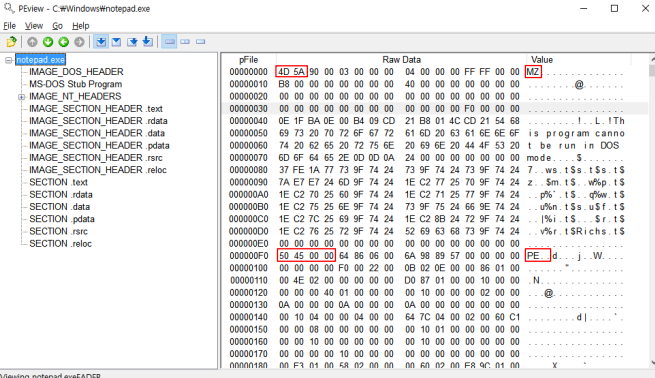Open the Go menu
The height and width of the screenshot is (378, 655).
[x=57, y=26]
